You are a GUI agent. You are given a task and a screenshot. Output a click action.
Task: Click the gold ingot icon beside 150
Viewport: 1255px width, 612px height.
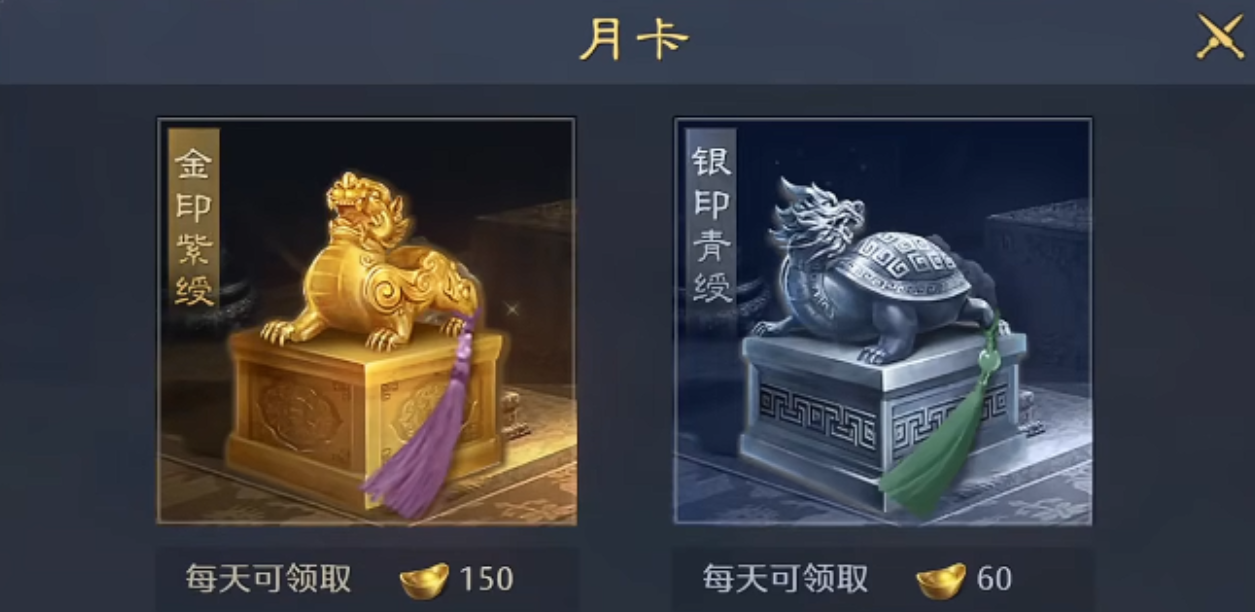[424, 580]
